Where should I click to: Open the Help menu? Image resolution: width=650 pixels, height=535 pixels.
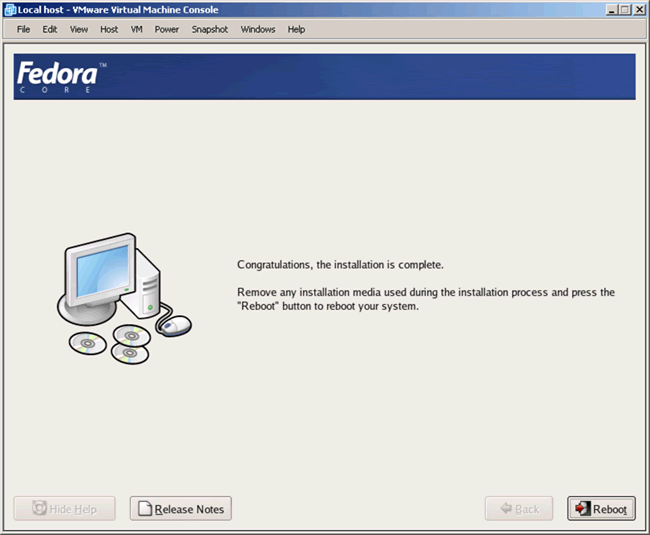pyautogui.click(x=296, y=29)
